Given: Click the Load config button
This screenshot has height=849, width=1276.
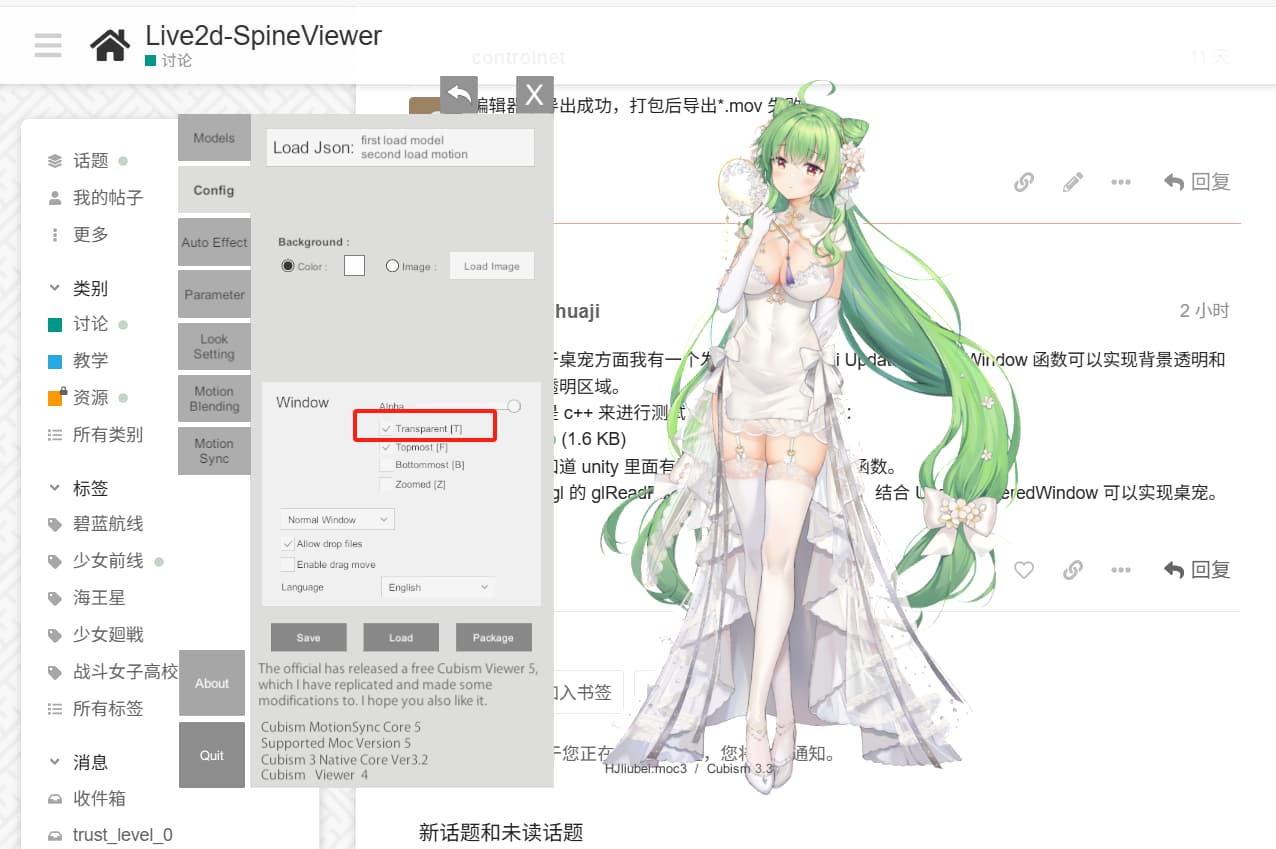Looking at the screenshot, I should point(401,638).
